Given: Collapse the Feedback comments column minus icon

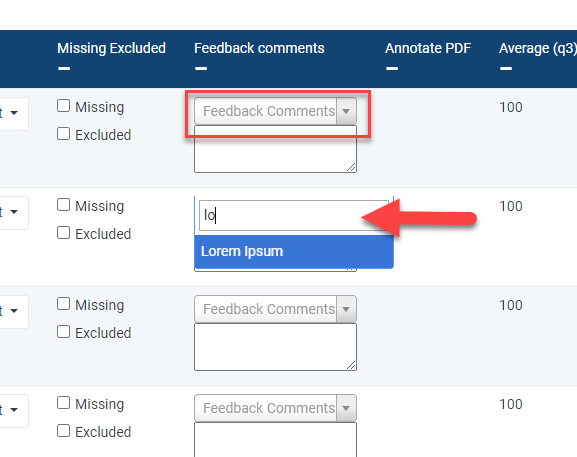Looking at the screenshot, I should (x=201, y=68).
